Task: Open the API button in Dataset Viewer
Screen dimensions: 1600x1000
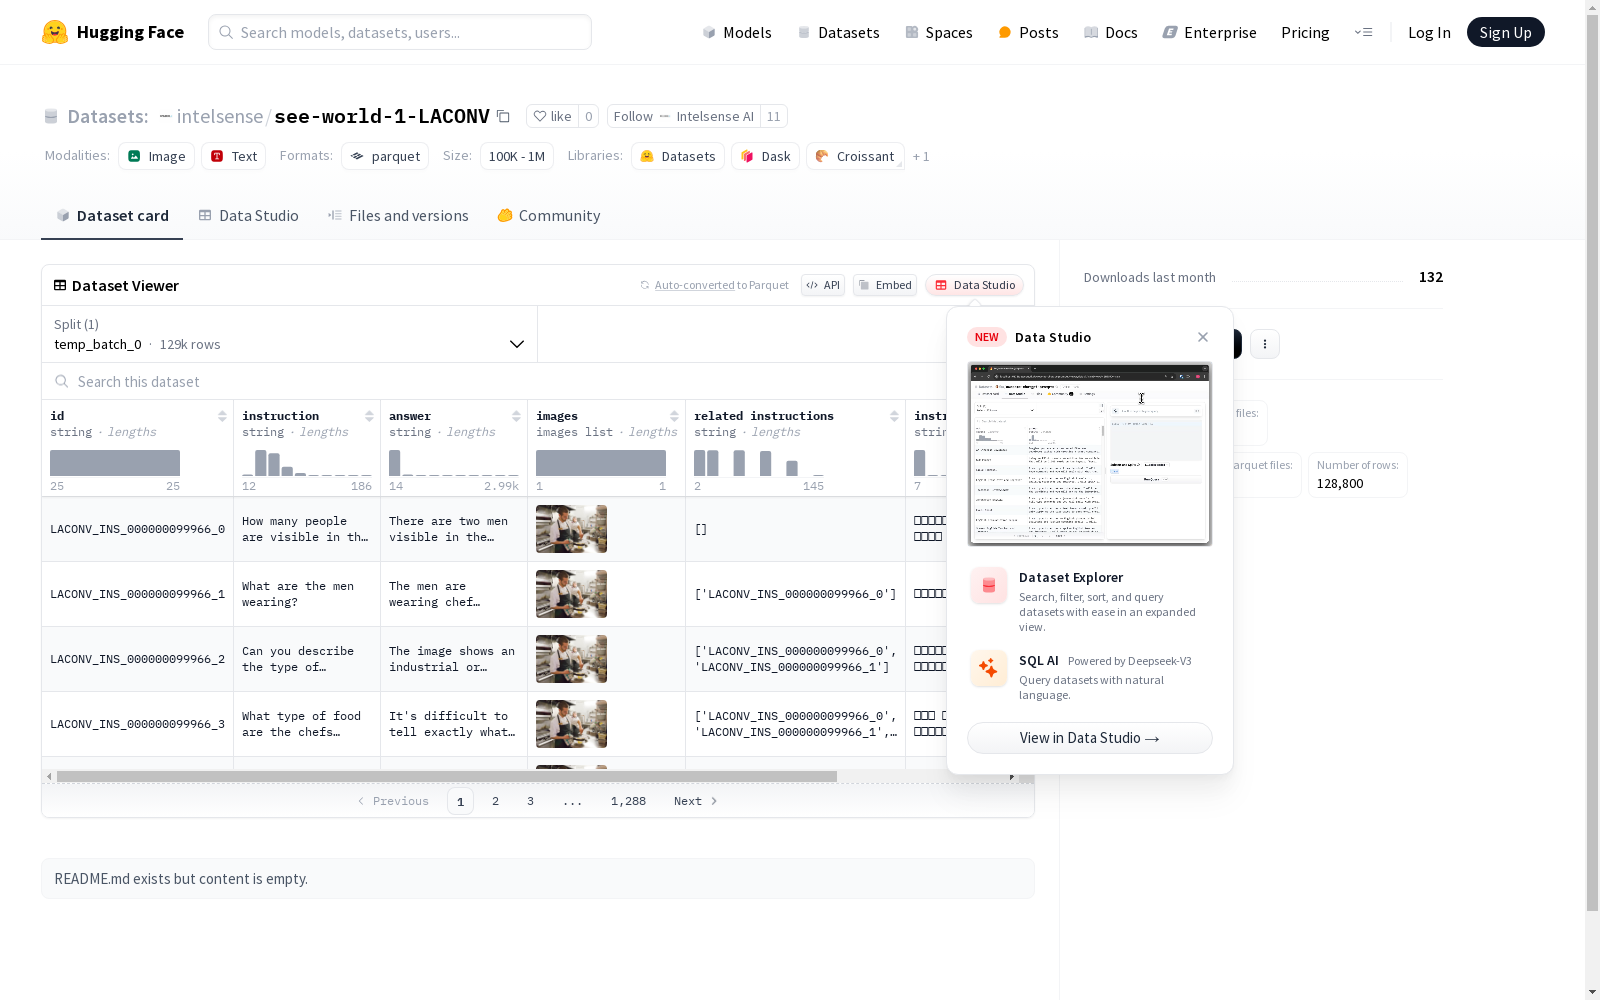Action: 823,285
